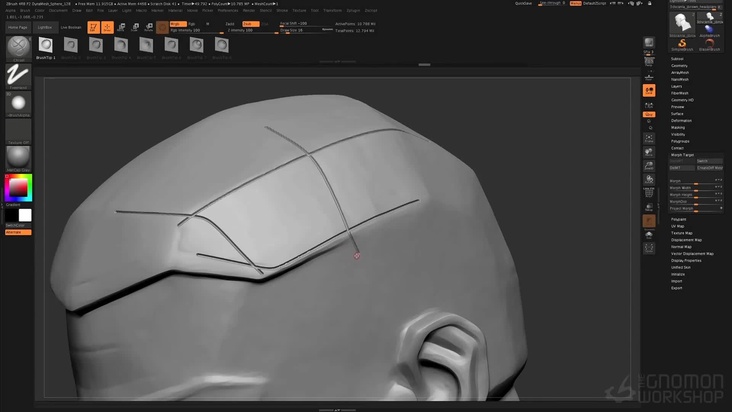
Task: Select the SimpleBrush tool thumbnail
Action: pyautogui.click(x=682, y=45)
